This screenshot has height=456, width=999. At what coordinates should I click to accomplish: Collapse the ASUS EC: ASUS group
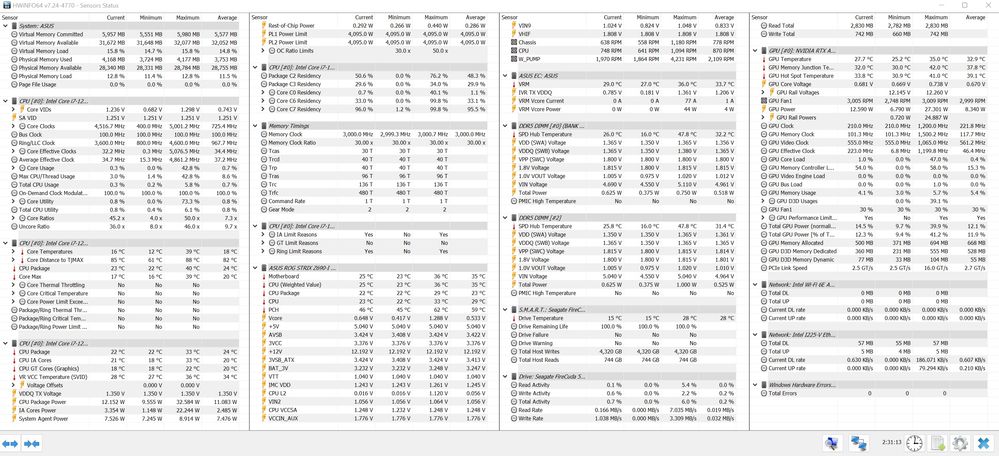505,75
